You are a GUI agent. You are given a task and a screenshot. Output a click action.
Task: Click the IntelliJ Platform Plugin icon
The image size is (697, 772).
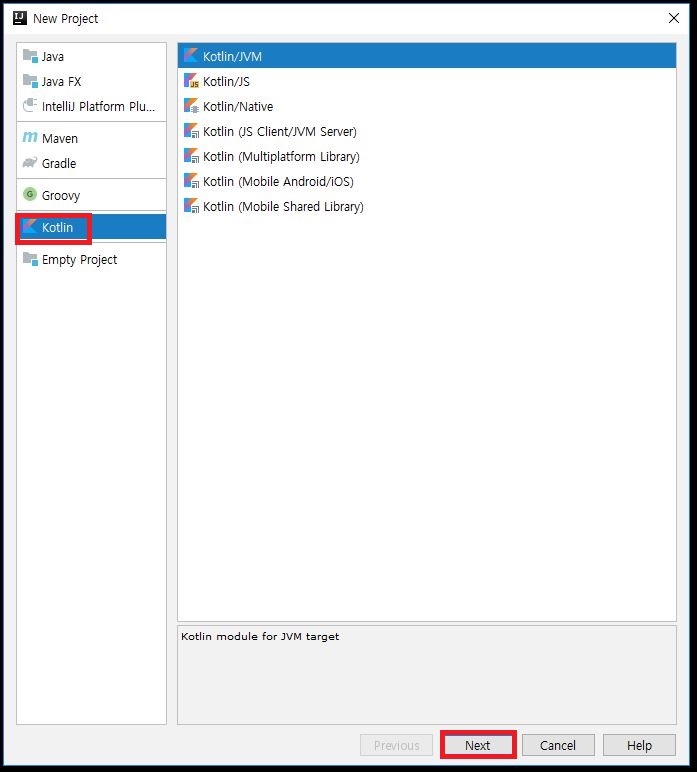[30, 105]
